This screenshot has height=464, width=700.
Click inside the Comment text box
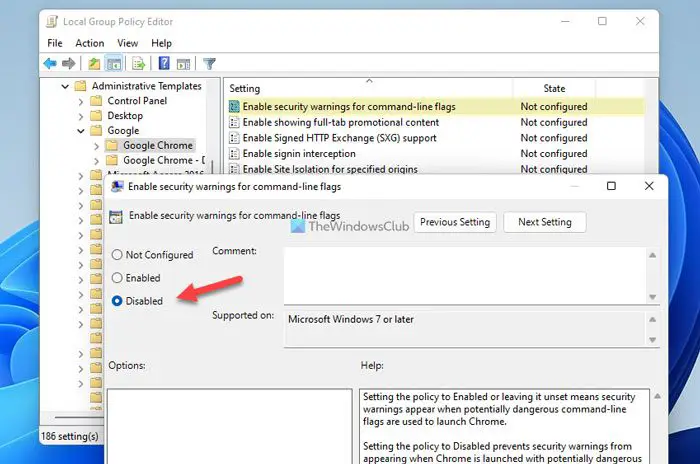(x=465, y=276)
